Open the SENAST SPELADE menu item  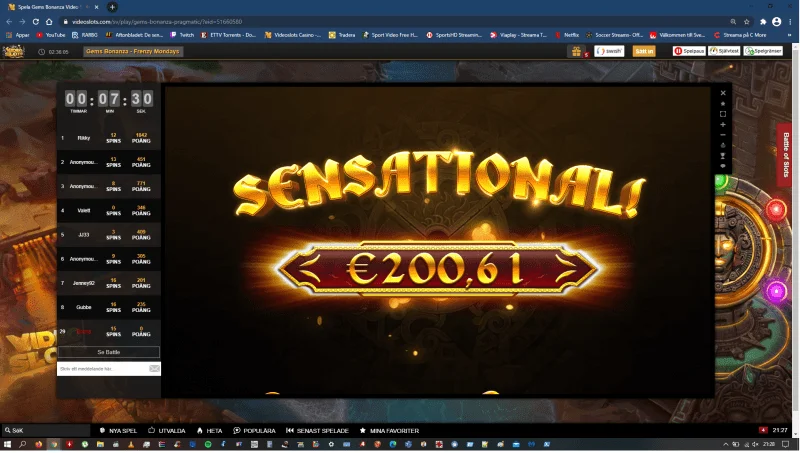pyautogui.click(x=317, y=431)
